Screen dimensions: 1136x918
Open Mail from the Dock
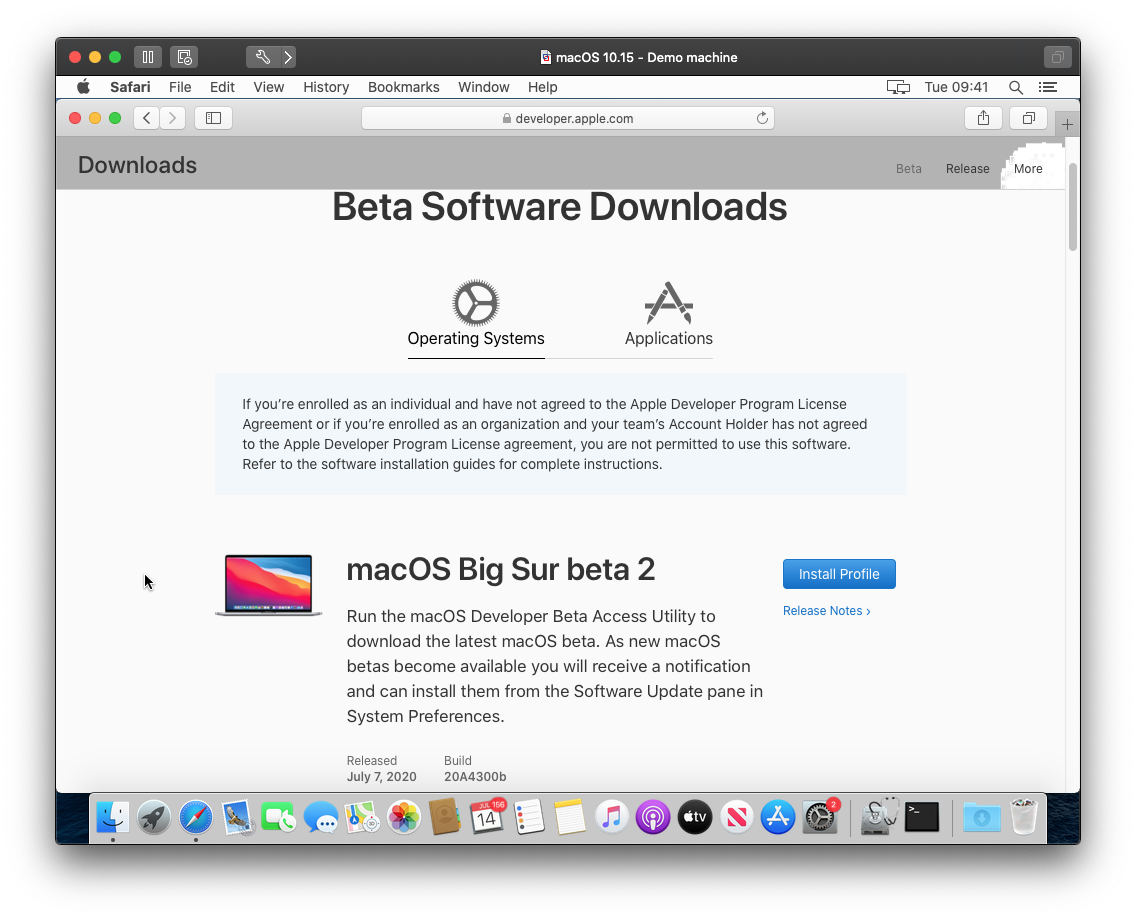(x=237, y=817)
